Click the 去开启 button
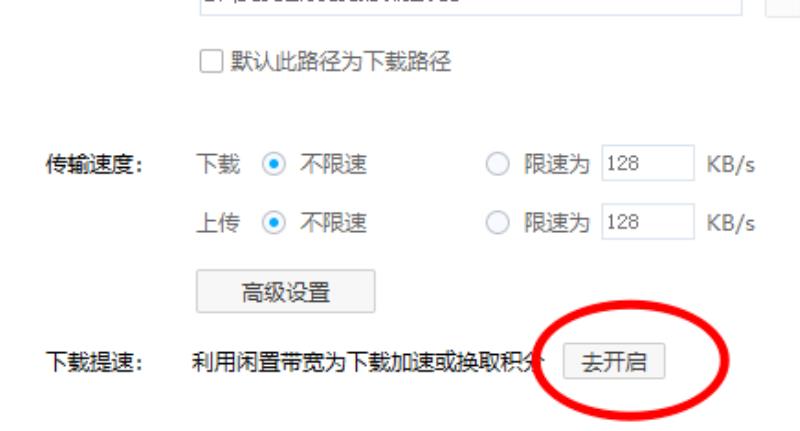This screenshot has width=800, height=431. point(614,361)
